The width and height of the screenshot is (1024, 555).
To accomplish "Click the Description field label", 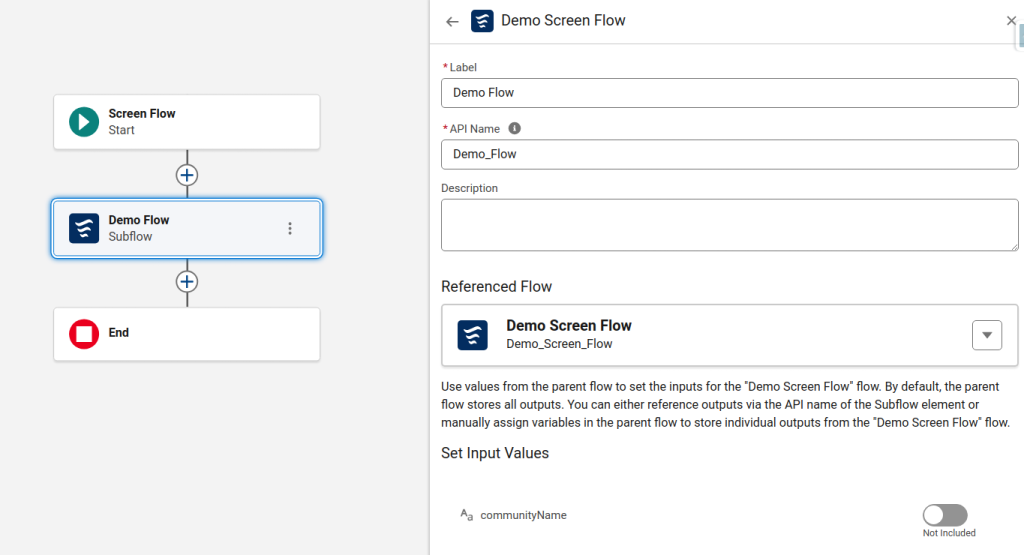I will point(470,188).
